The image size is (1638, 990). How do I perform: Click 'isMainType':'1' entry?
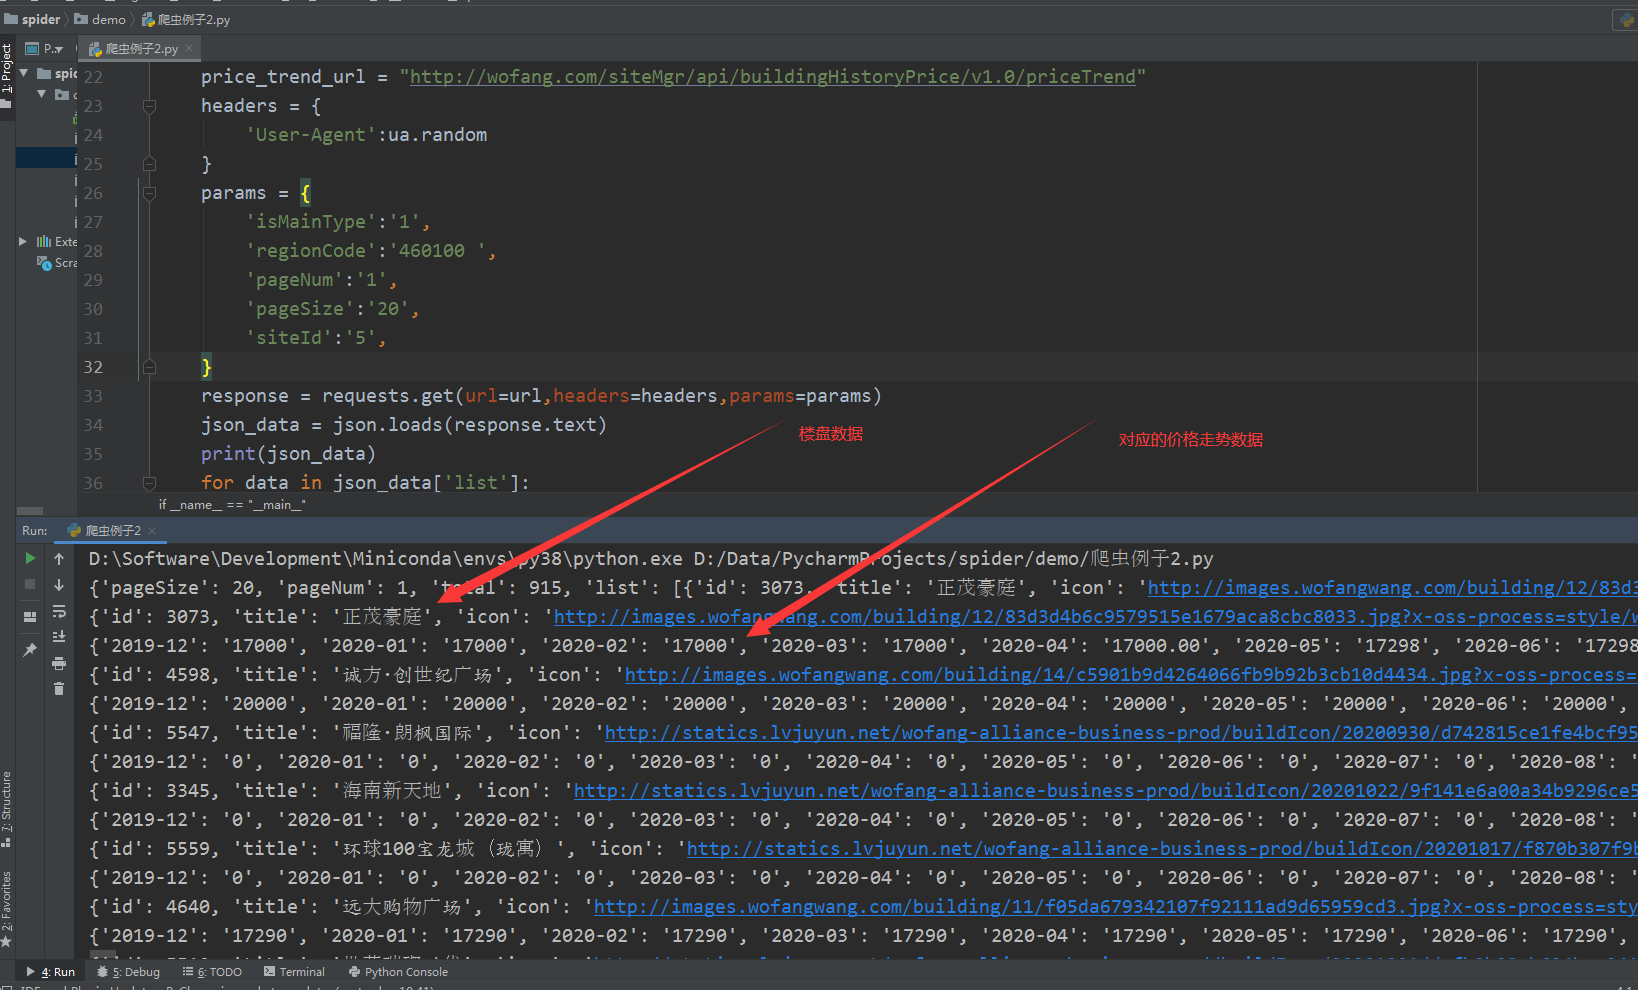click(338, 222)
